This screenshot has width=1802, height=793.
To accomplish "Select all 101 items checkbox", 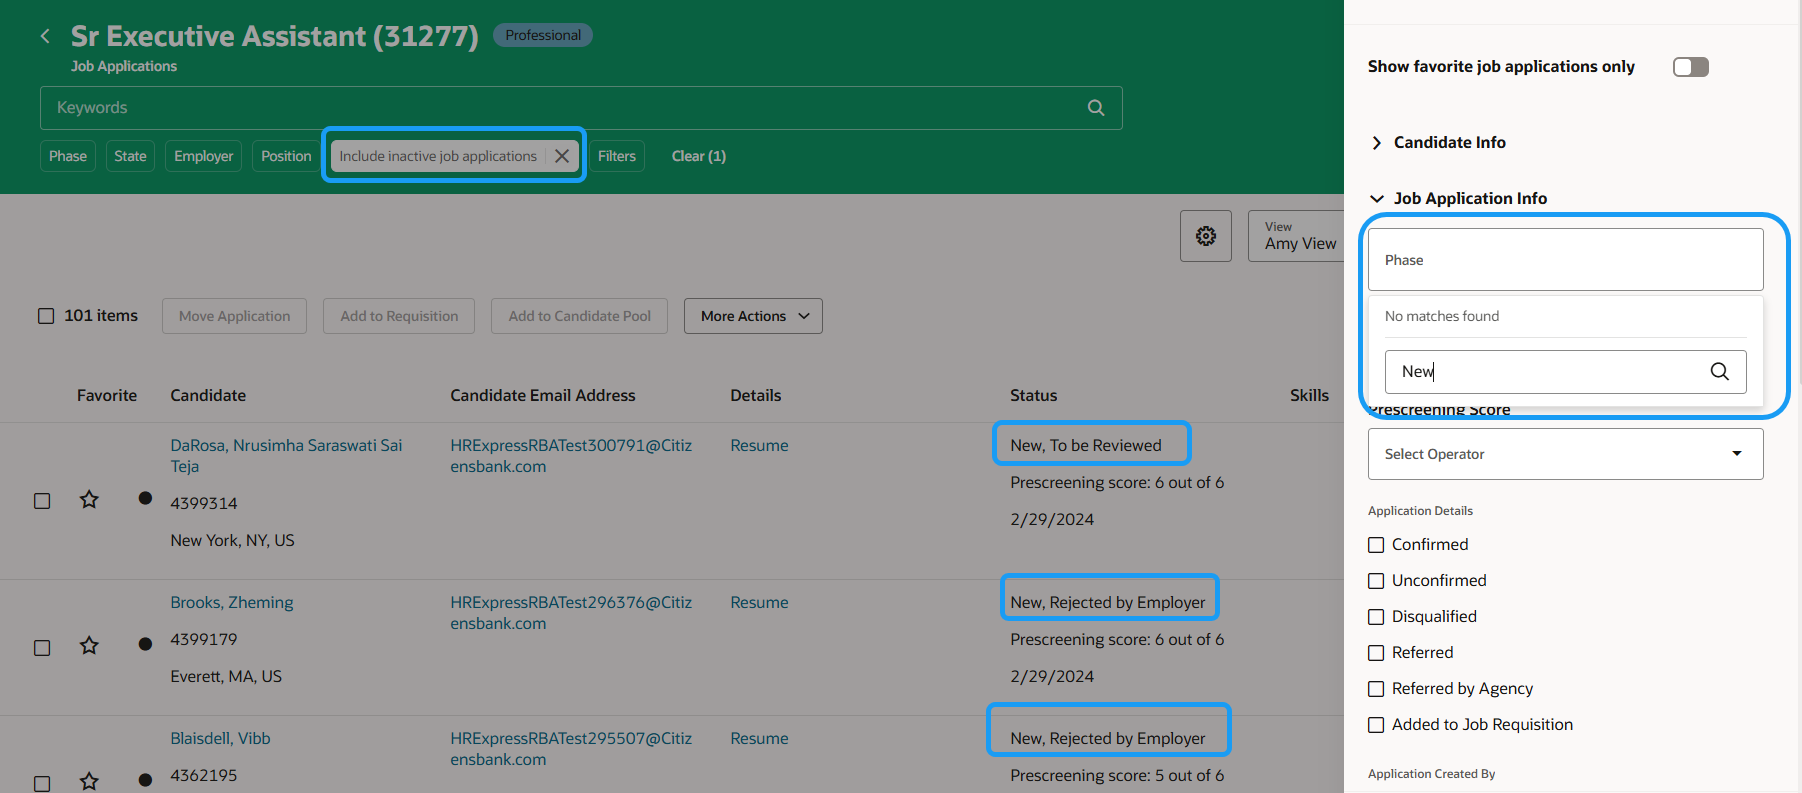I will point(46,316).
